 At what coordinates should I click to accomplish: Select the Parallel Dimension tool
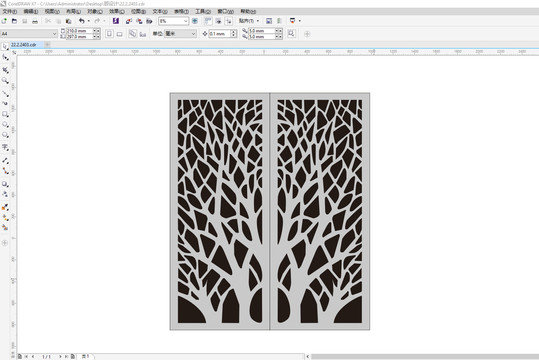click(x=5, y=161)
